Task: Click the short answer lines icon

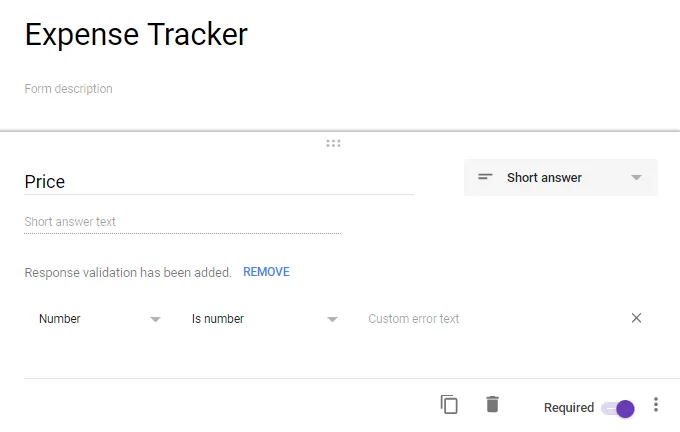Action: point(485,178)
